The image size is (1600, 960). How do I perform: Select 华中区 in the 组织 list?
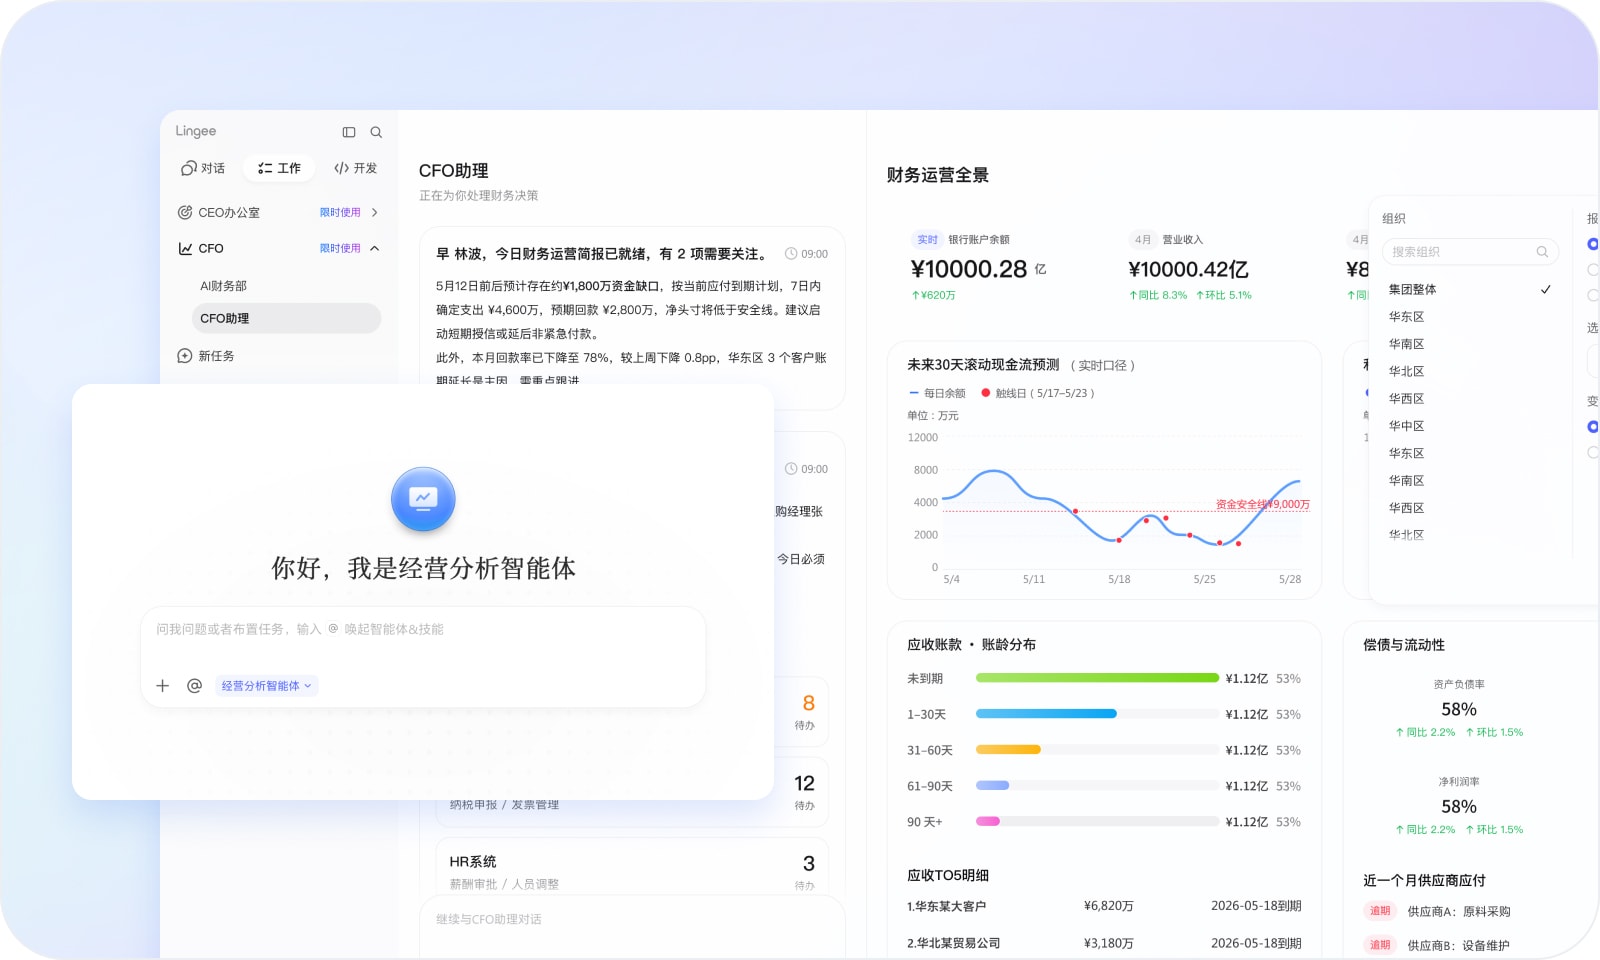coord(1406,426)
